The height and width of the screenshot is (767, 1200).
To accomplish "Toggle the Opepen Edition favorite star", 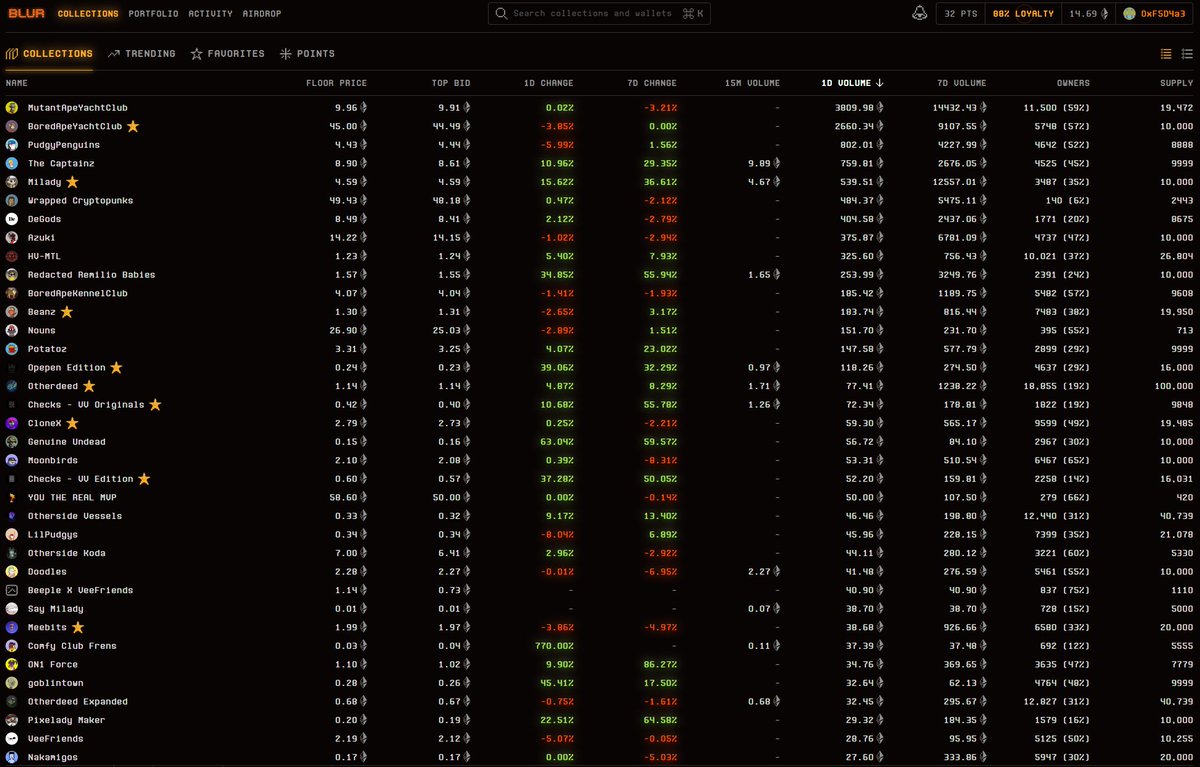I will pos(116,368).
